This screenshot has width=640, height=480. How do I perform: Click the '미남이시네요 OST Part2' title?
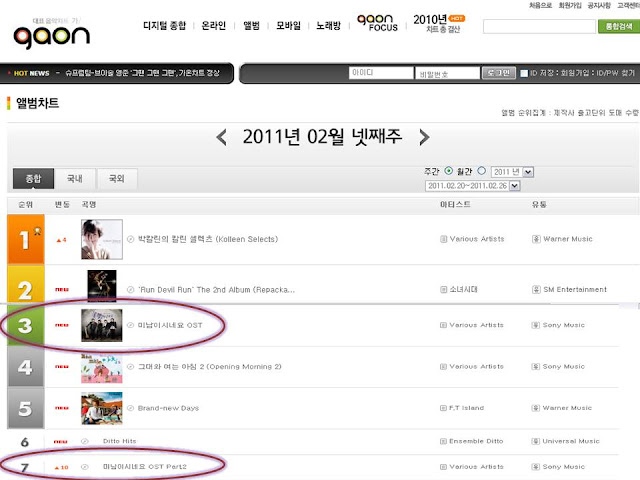[144, 467]
